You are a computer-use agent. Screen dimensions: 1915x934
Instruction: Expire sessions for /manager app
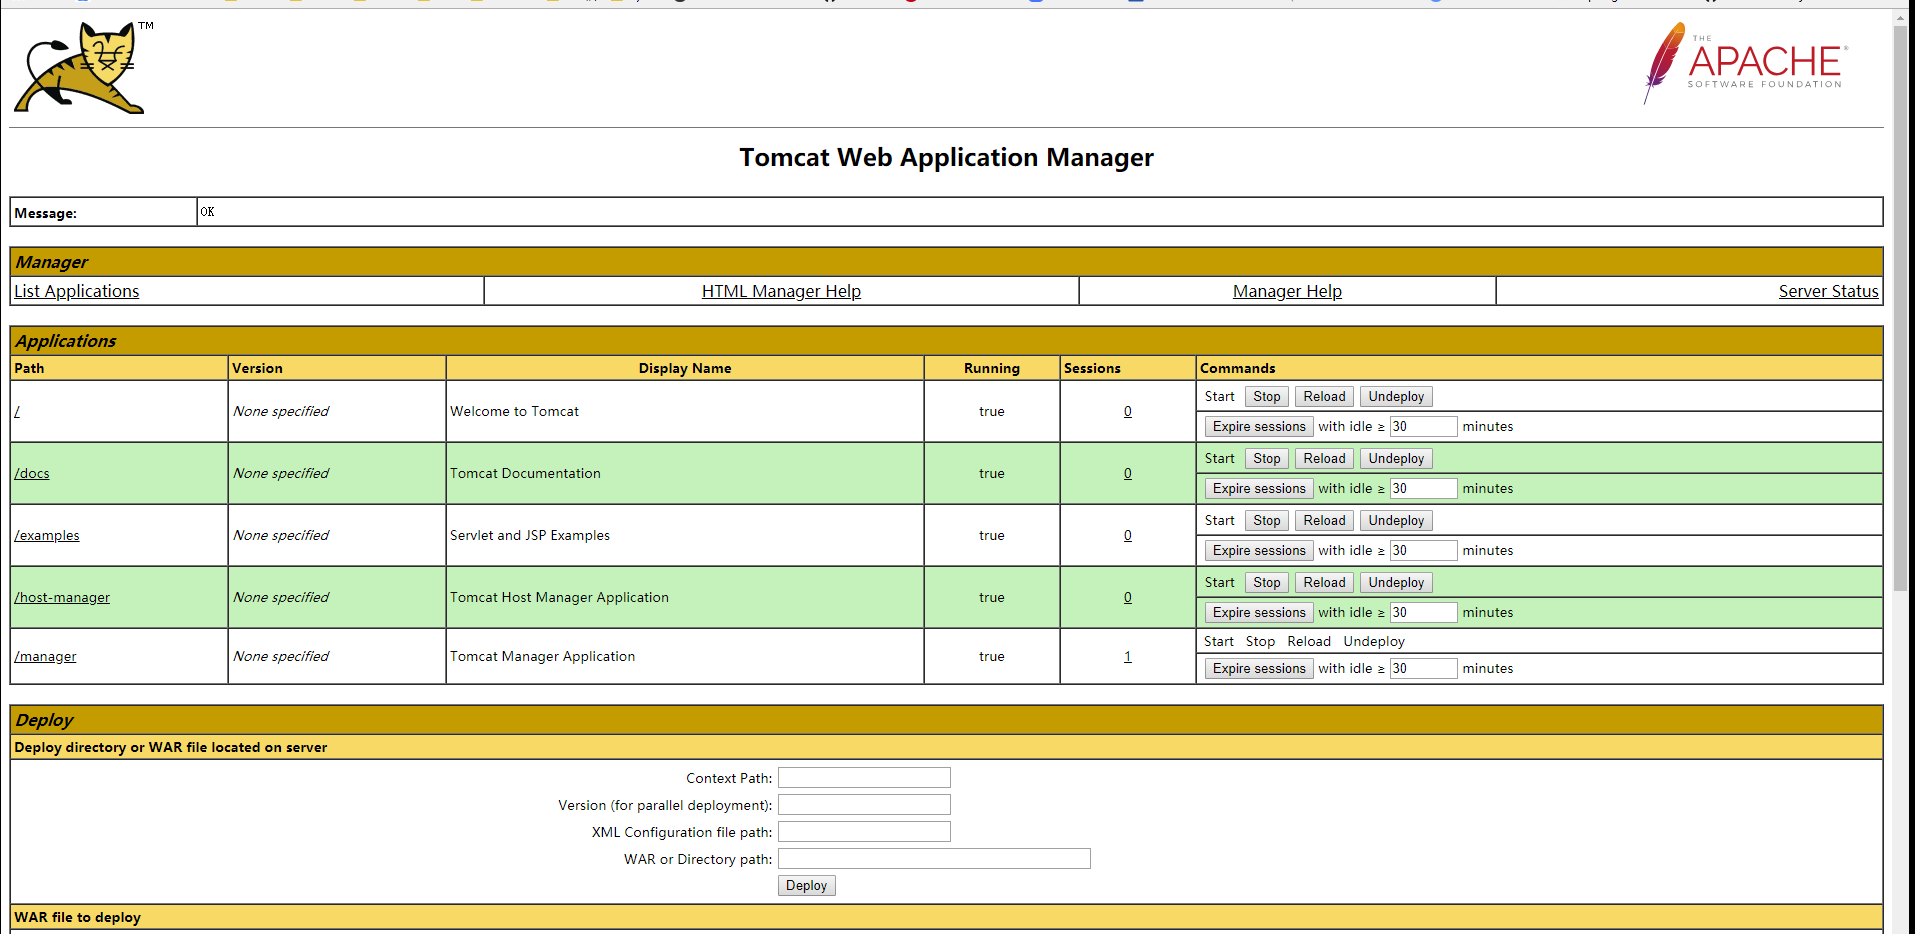[x=1259, y=668]
